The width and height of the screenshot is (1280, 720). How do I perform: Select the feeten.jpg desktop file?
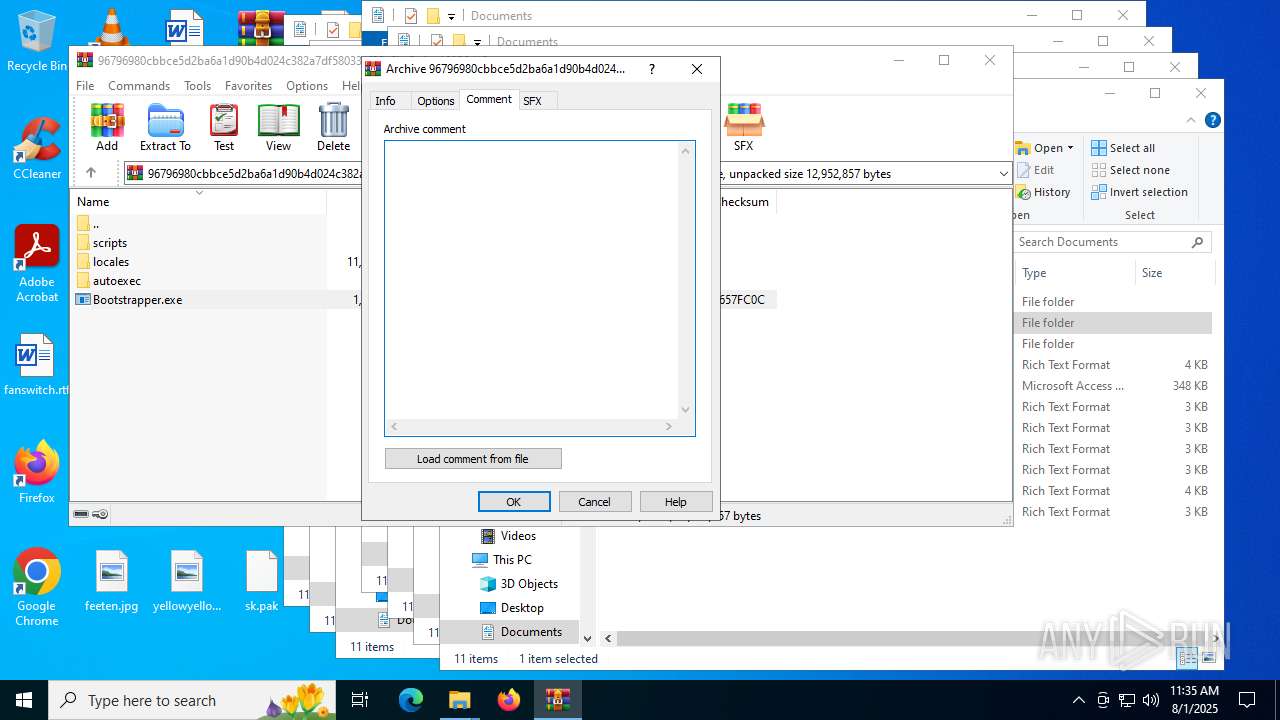112,580
